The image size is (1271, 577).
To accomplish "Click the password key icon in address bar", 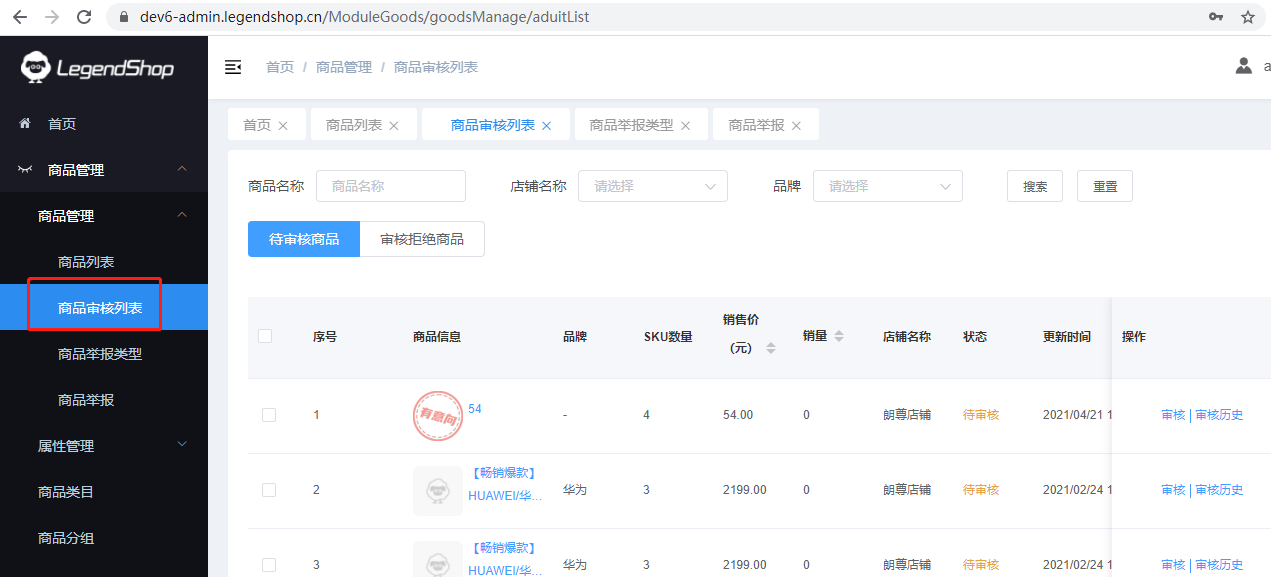I will 1216,17.
